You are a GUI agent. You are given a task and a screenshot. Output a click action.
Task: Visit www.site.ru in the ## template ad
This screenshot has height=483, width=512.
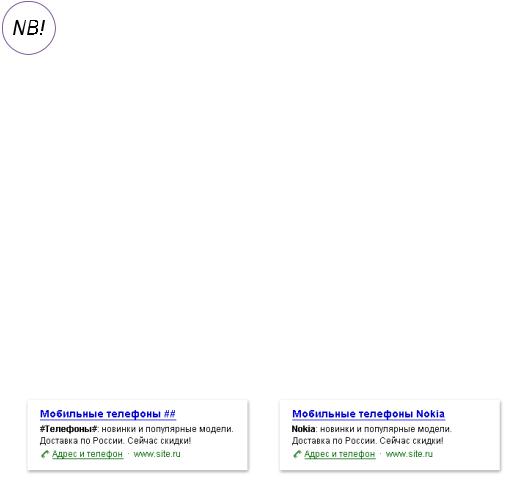point(157,454)
